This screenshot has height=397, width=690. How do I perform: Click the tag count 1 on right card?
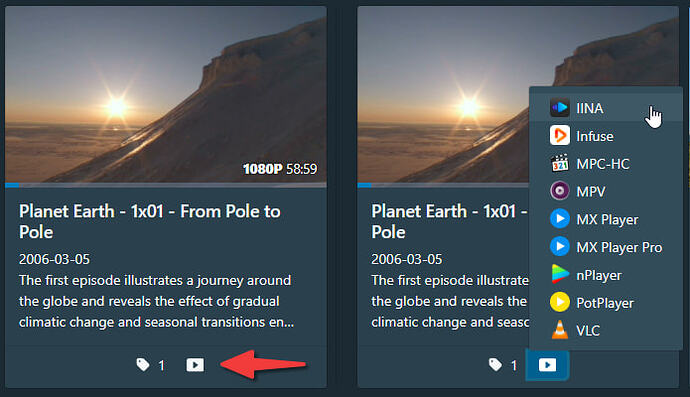click(x=514, y=365)
